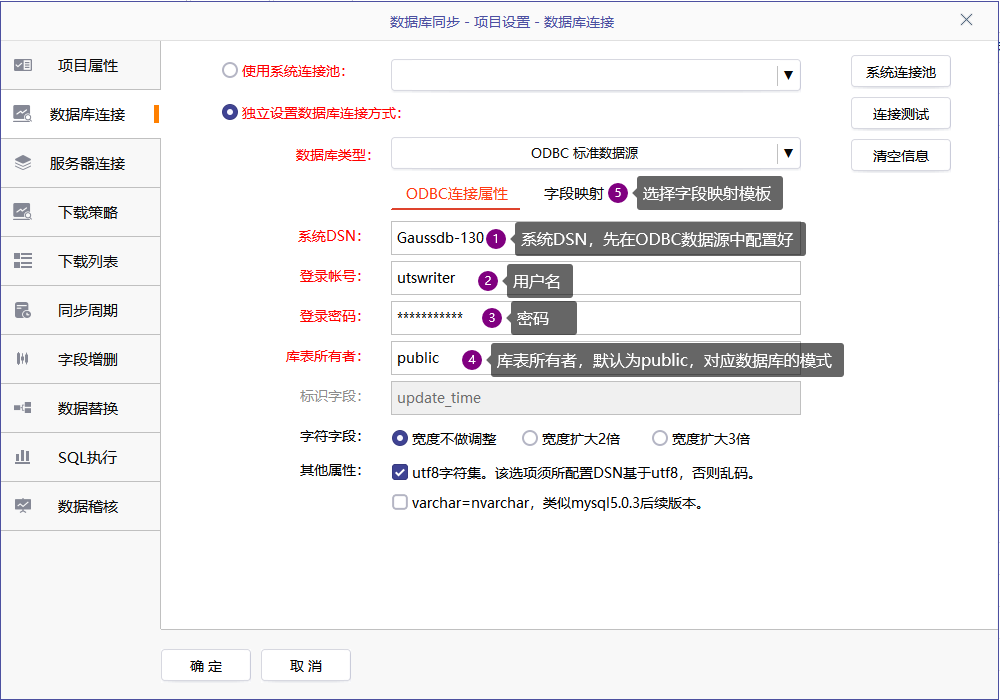The height and width of the screenshot is (700, 1000).
Task: Expand the system connection pool dropdown arrow
Action: point(788,75)
